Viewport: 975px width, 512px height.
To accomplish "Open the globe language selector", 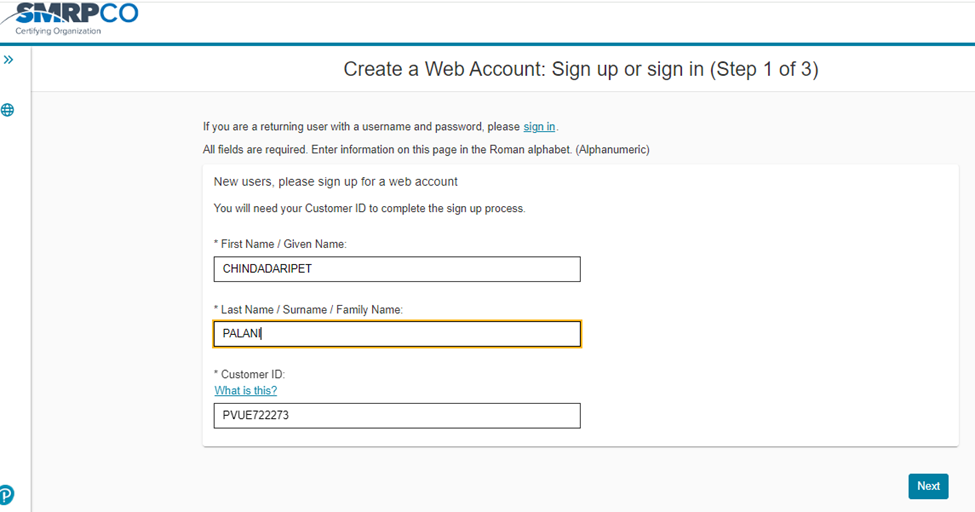I will pos(8,110).
